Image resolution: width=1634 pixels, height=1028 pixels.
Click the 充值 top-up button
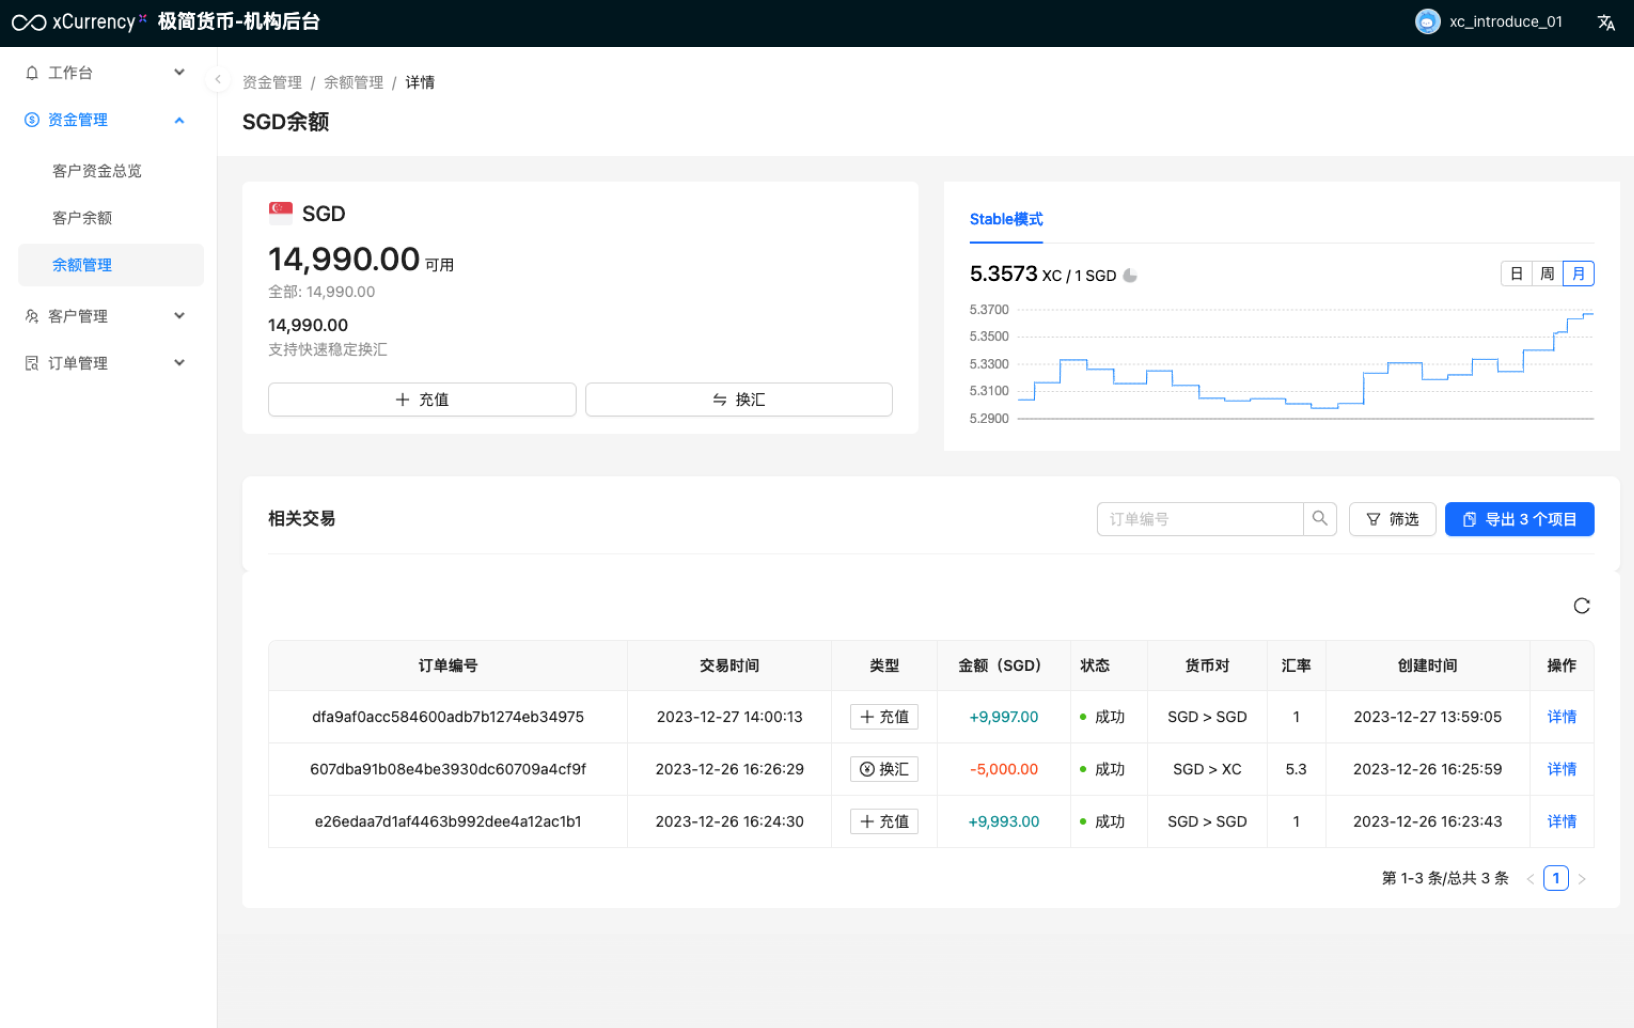(x=422, y=400)
